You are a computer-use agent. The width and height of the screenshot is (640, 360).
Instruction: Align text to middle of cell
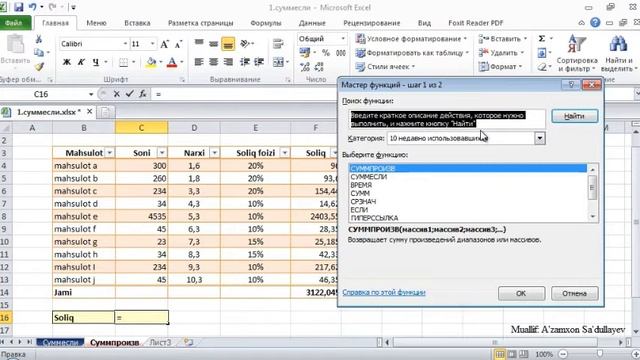pyautogui.click(x=213, y=43)
